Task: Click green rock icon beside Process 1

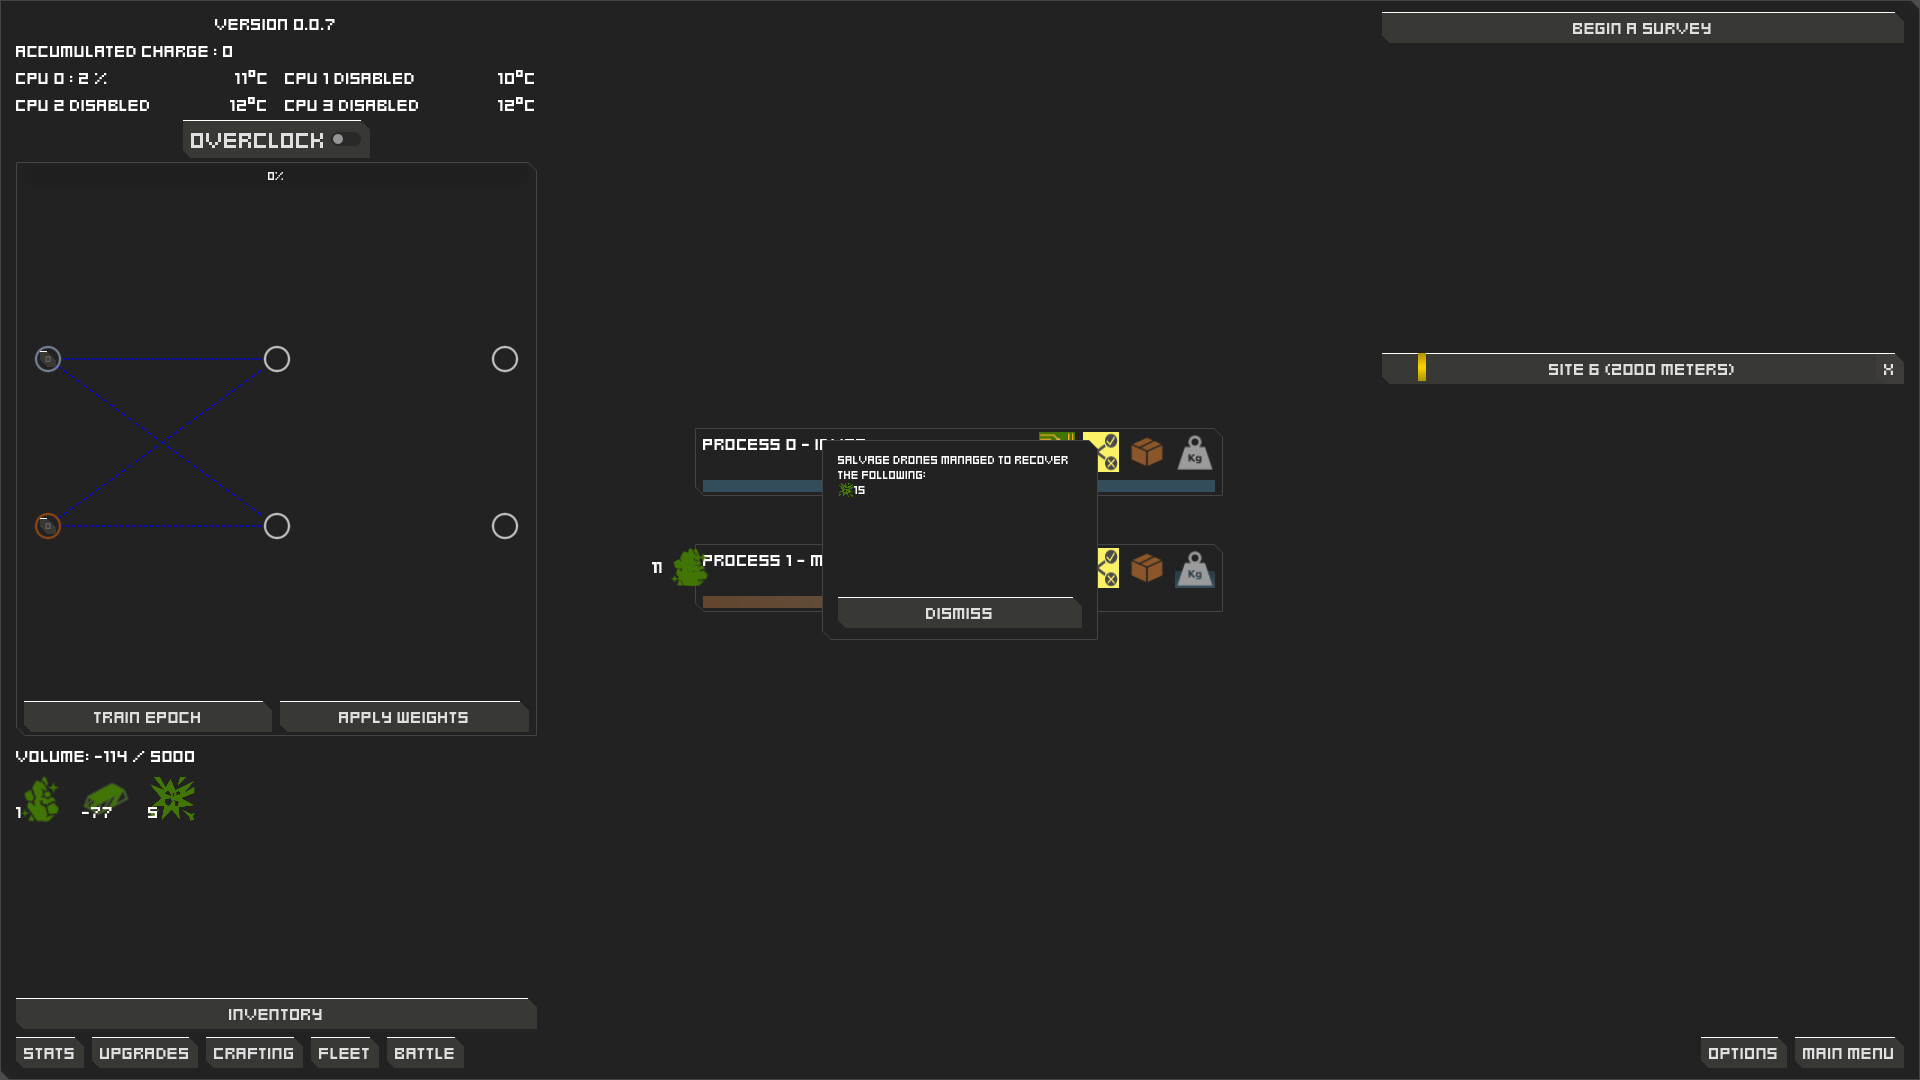Action: pyautogui.click(x=689, y=567)
